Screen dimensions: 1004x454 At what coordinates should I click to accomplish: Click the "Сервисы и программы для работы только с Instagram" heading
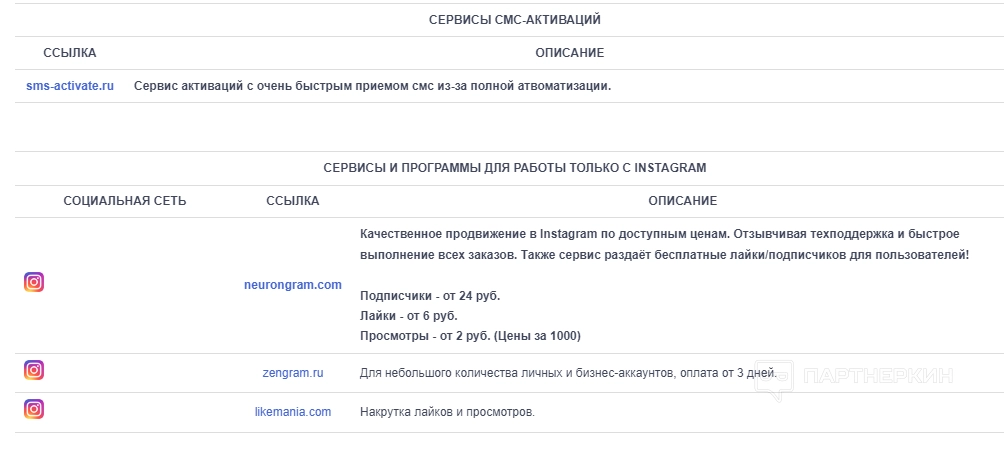tap(515, 168)
